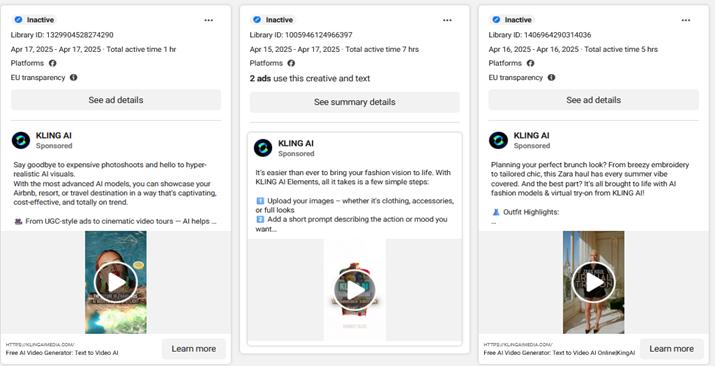Open the three-dot menu on ad 1329904528274290
This screenshot has width=715, height=366.
(208, 20)
